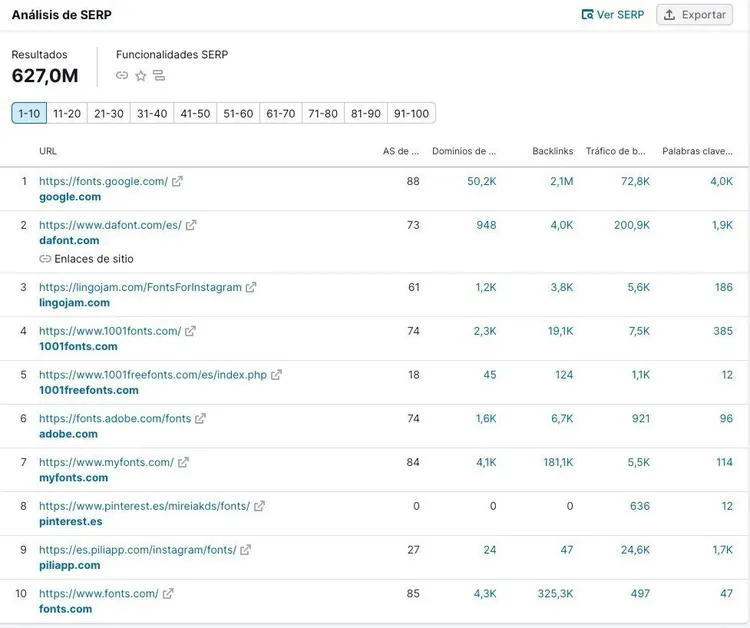Image resolution: width=750 pixels, height=628 pixels.
Task: Open the google.com domain link
Action: [70, 197]
